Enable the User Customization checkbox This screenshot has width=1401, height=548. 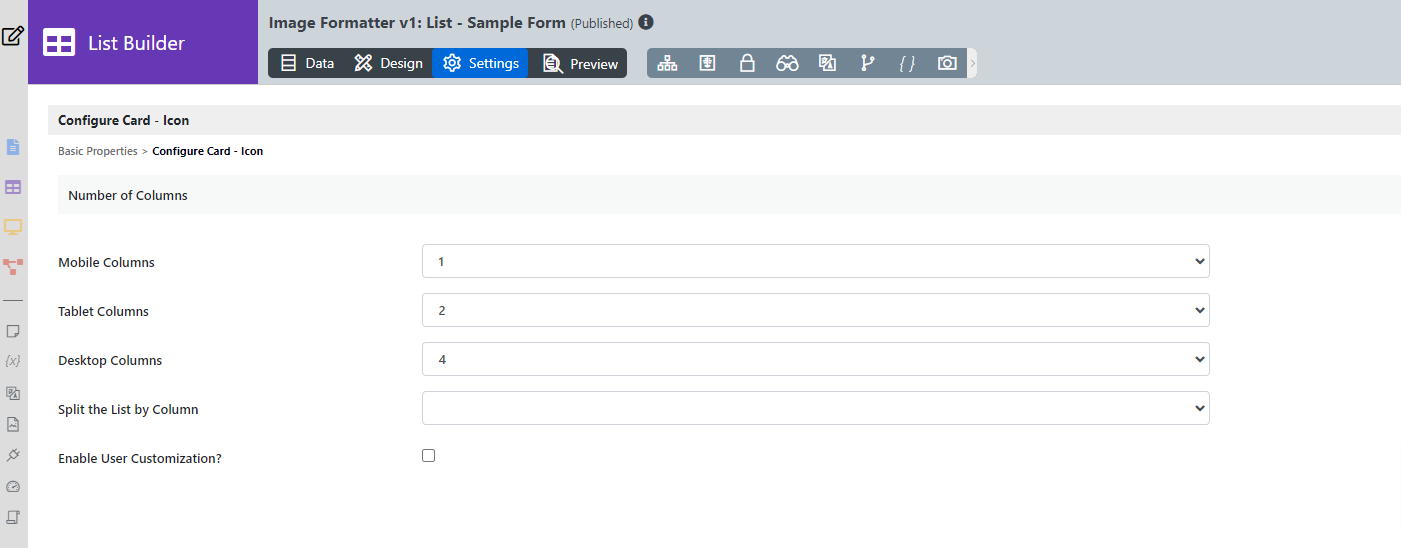[x=429, y=456]
